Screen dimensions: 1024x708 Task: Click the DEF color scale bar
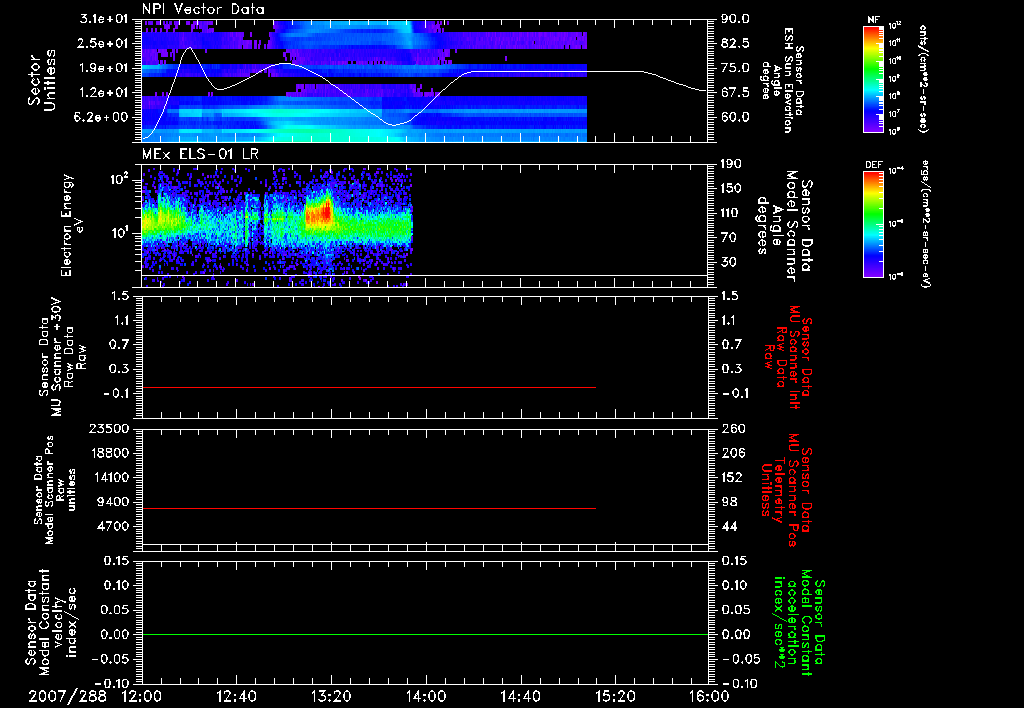tap(874, 224)
